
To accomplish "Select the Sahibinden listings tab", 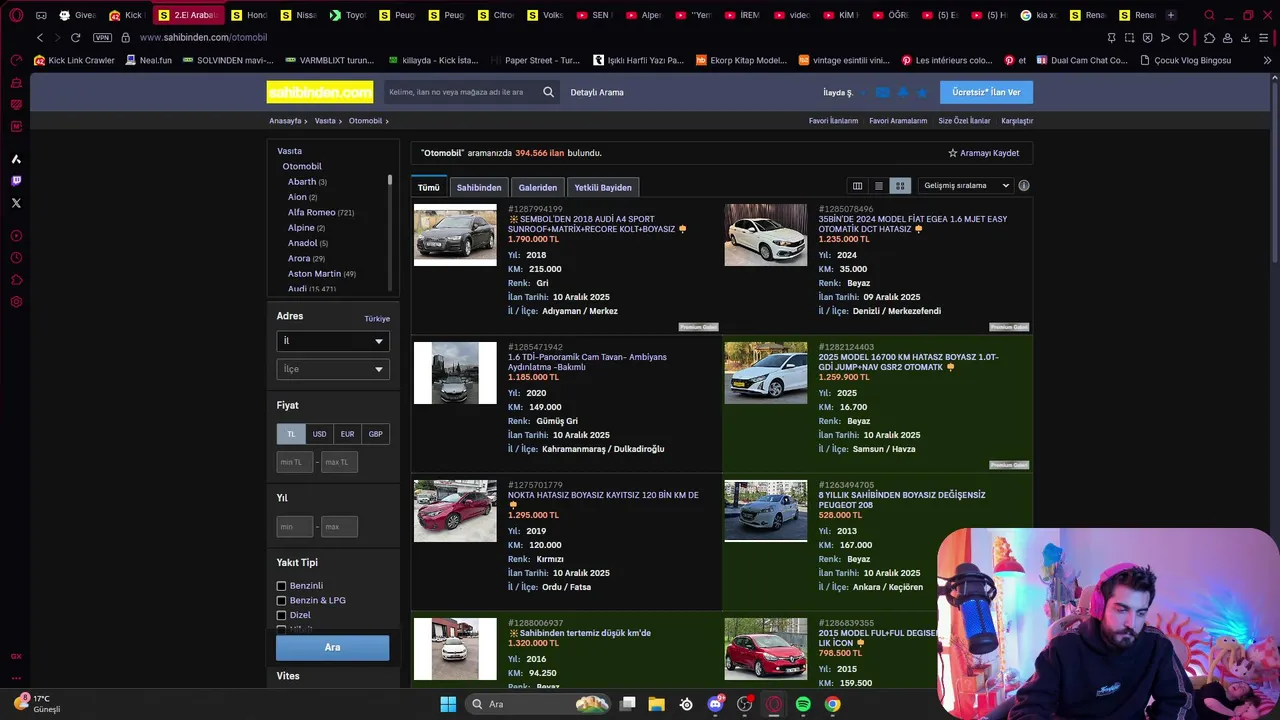I will [479, 188].
